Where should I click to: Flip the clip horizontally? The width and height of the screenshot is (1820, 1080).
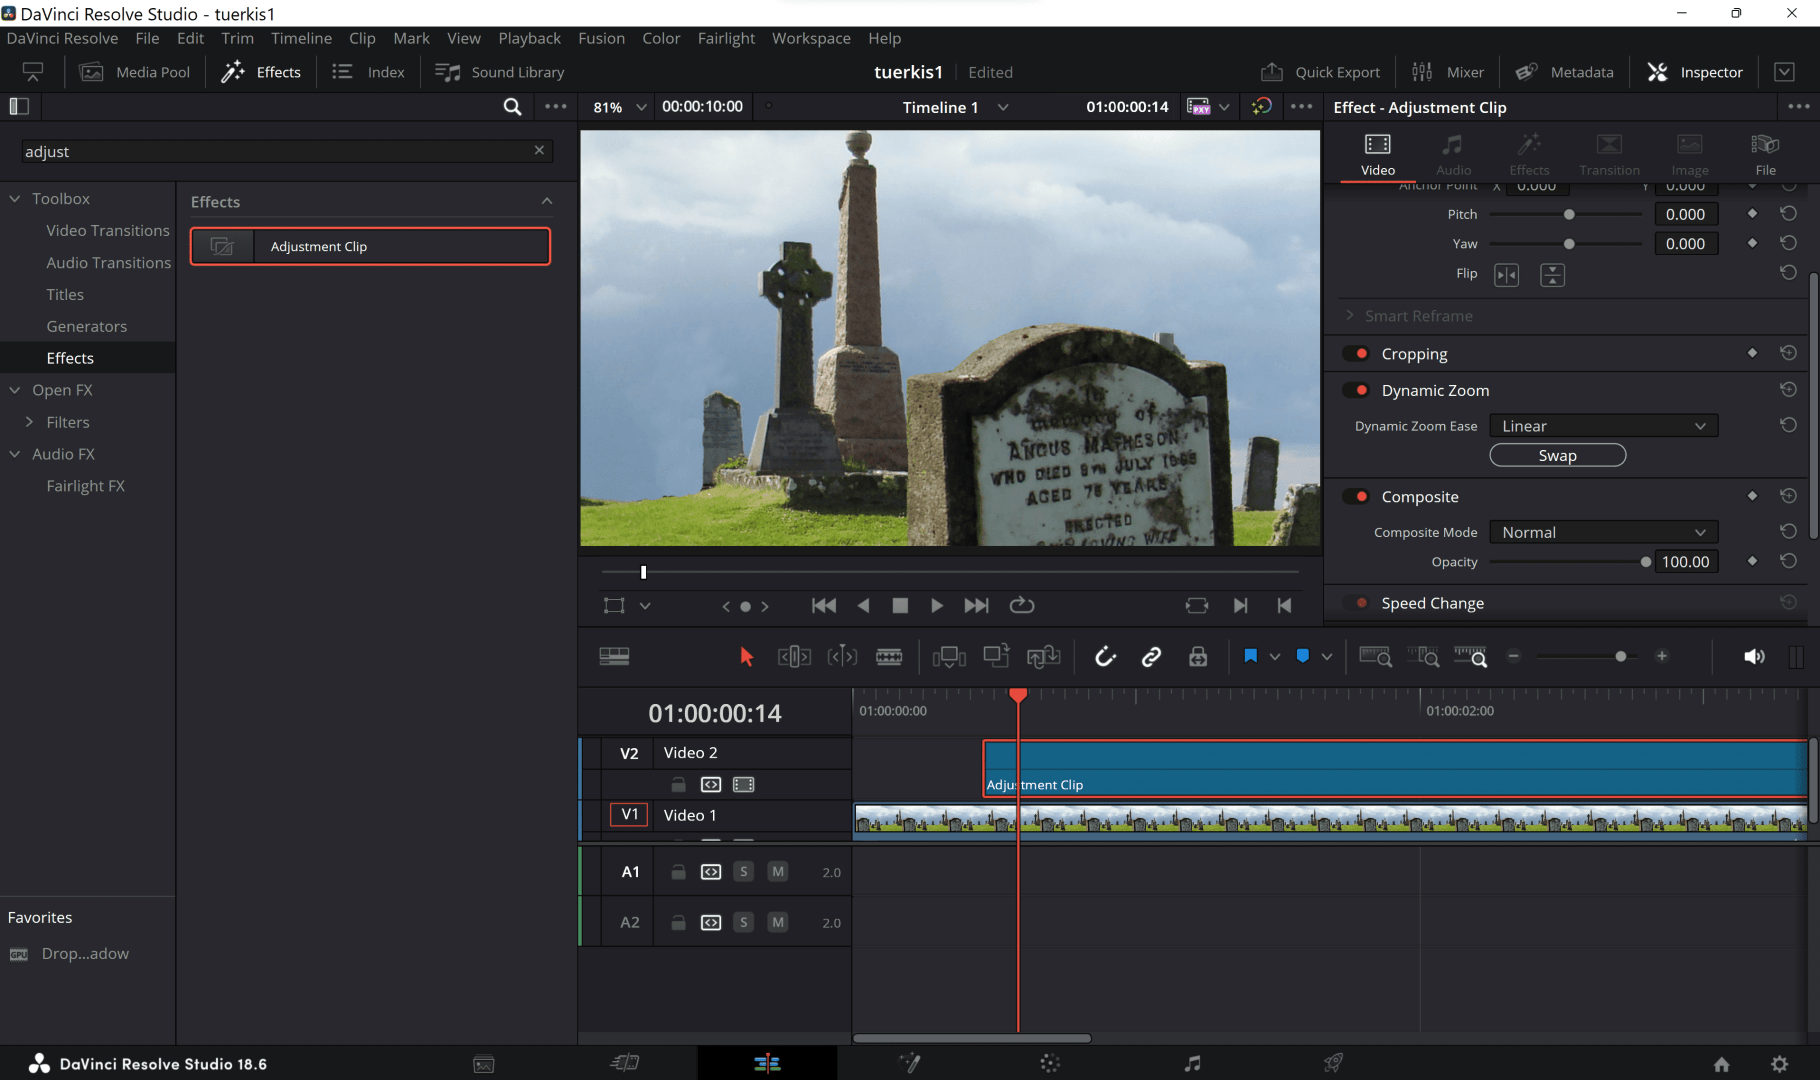pyautogui.click(x=1506, y=275)
